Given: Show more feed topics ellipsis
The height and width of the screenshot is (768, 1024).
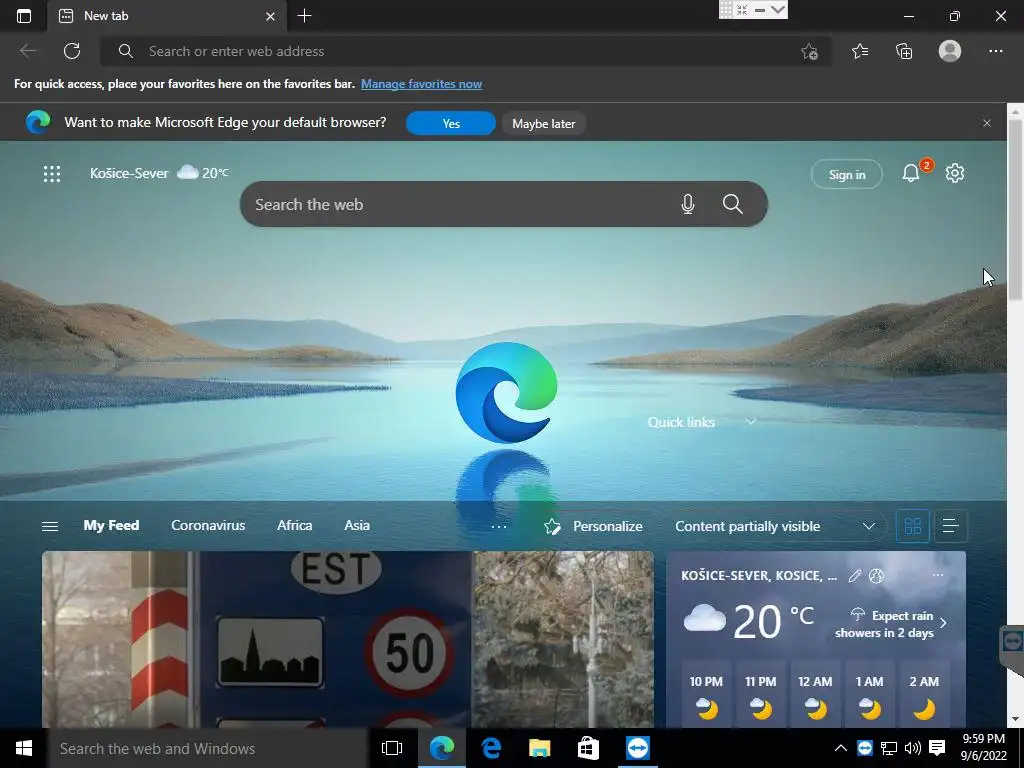Looking at the screenshot, I should [499, 526].
